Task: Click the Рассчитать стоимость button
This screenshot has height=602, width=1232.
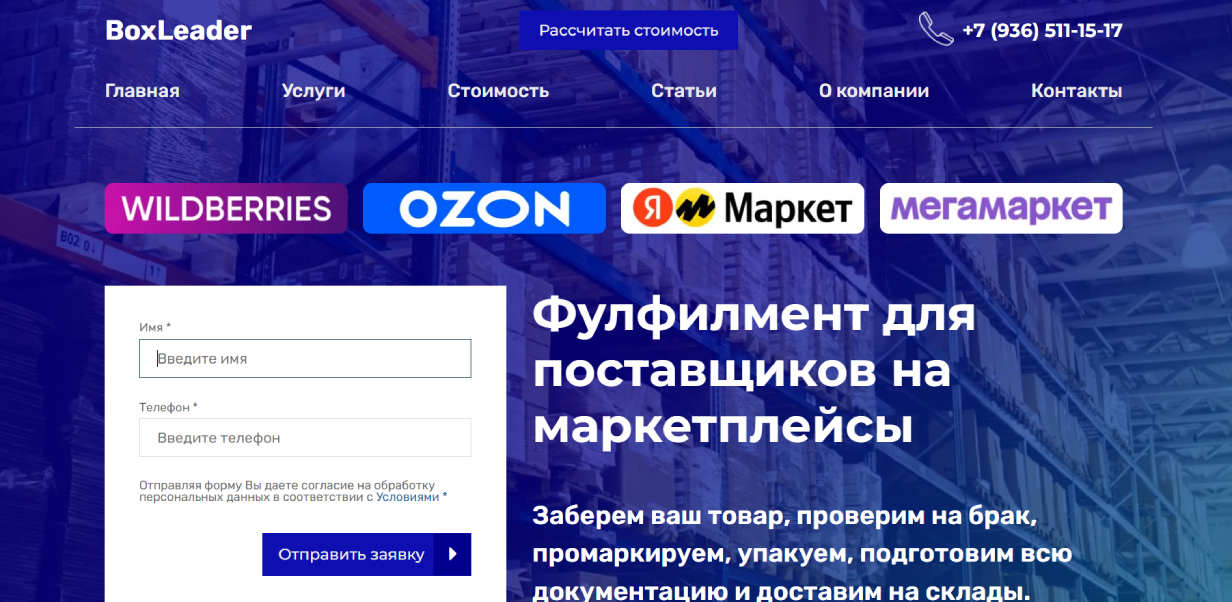Action: click(x=628, y=31)
